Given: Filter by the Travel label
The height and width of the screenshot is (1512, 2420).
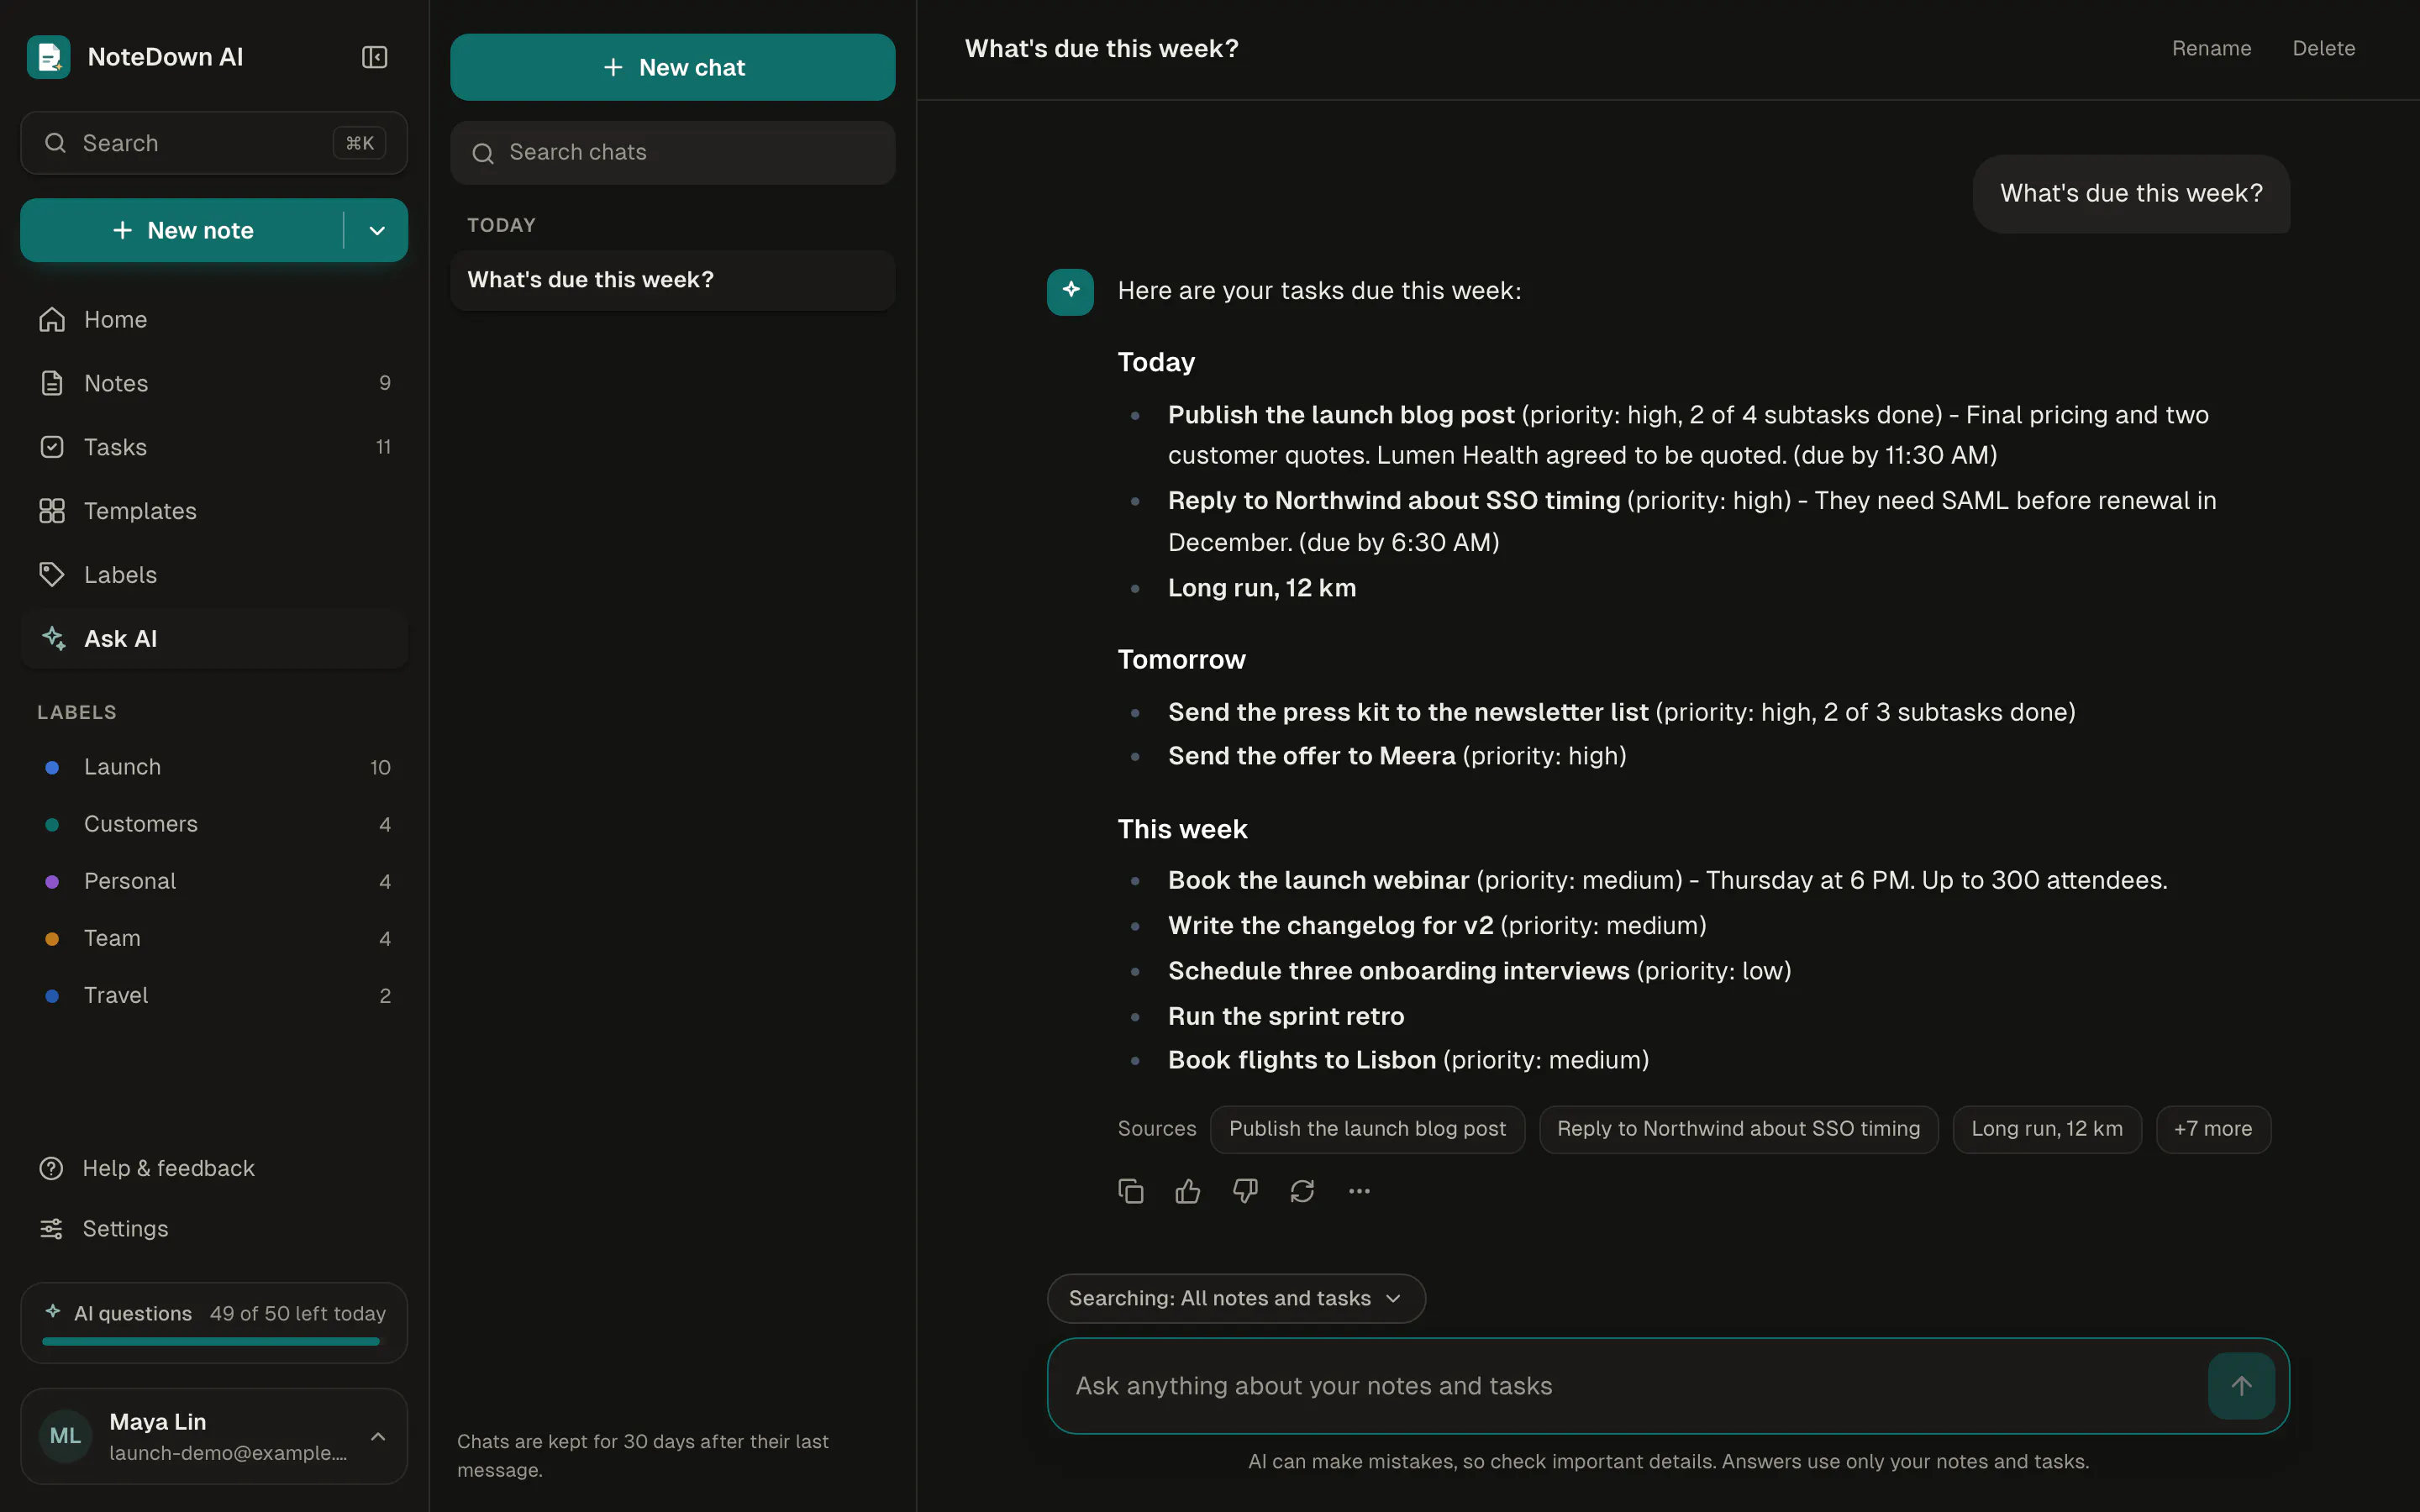Looking at the screenshot, I should [214, 995].
